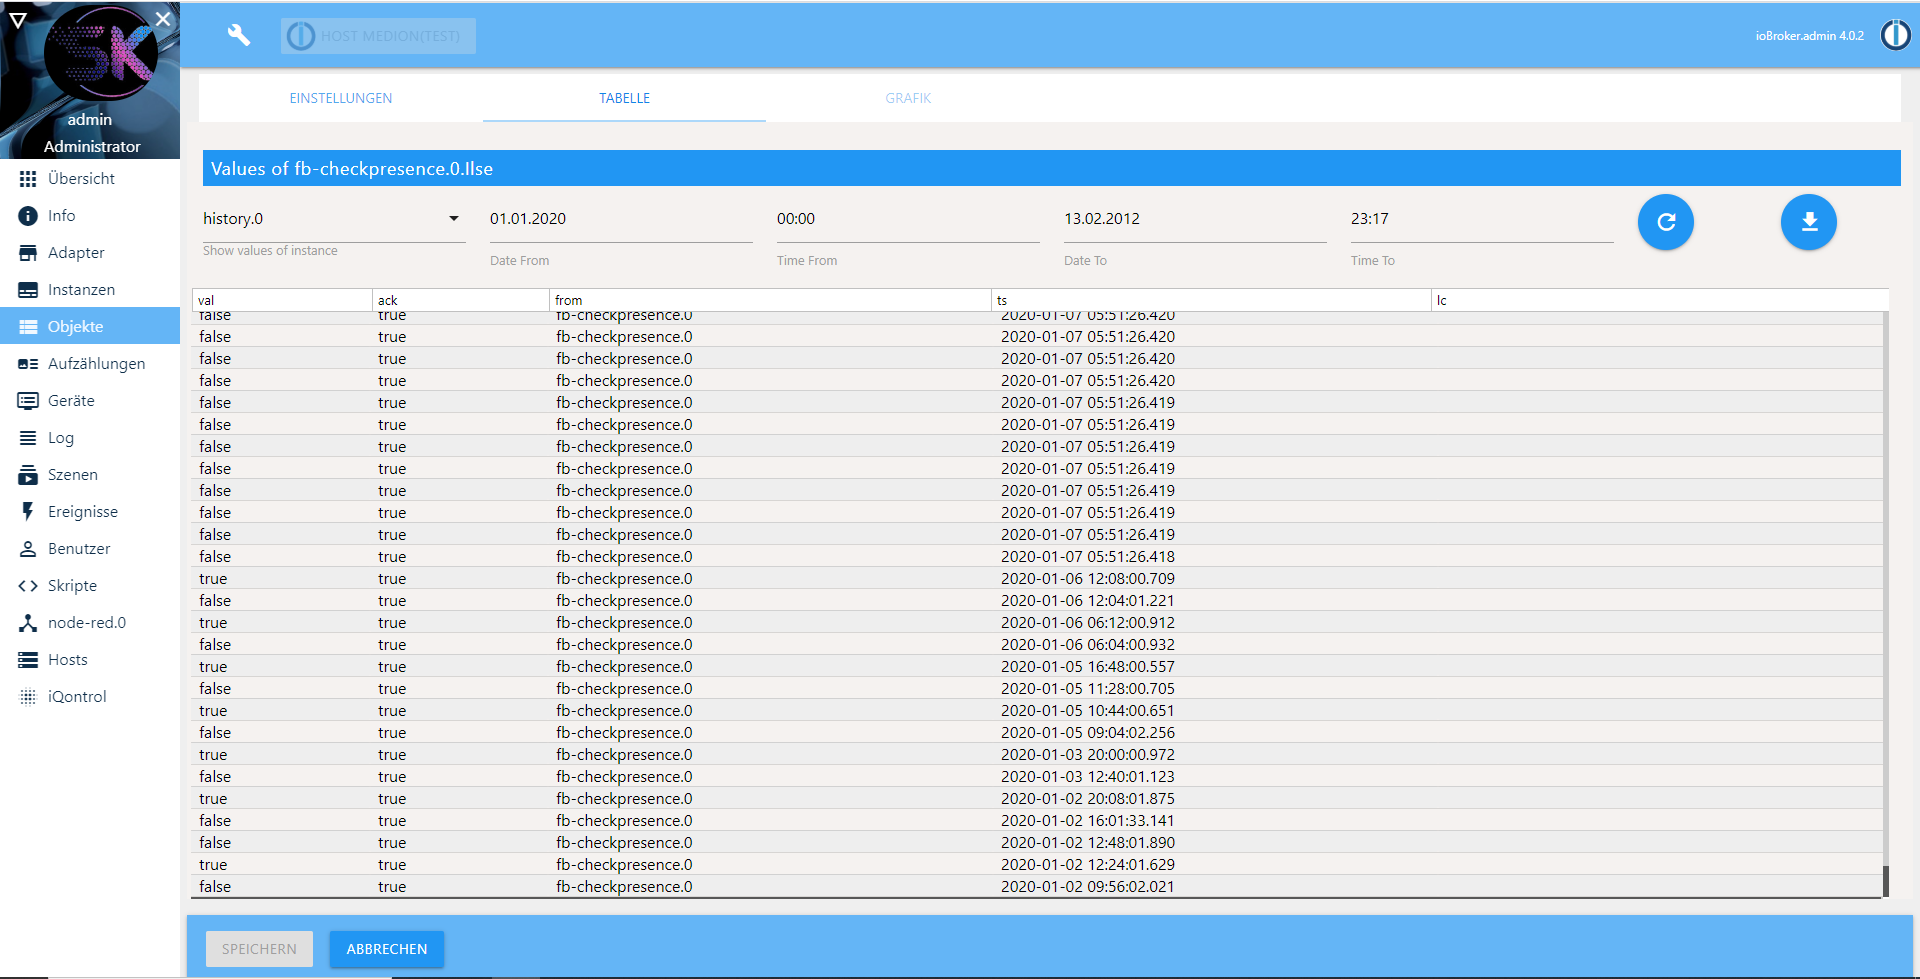1920x979 pixels.
Task: Open the Adapter store icon
Action: tap(28, 253)
